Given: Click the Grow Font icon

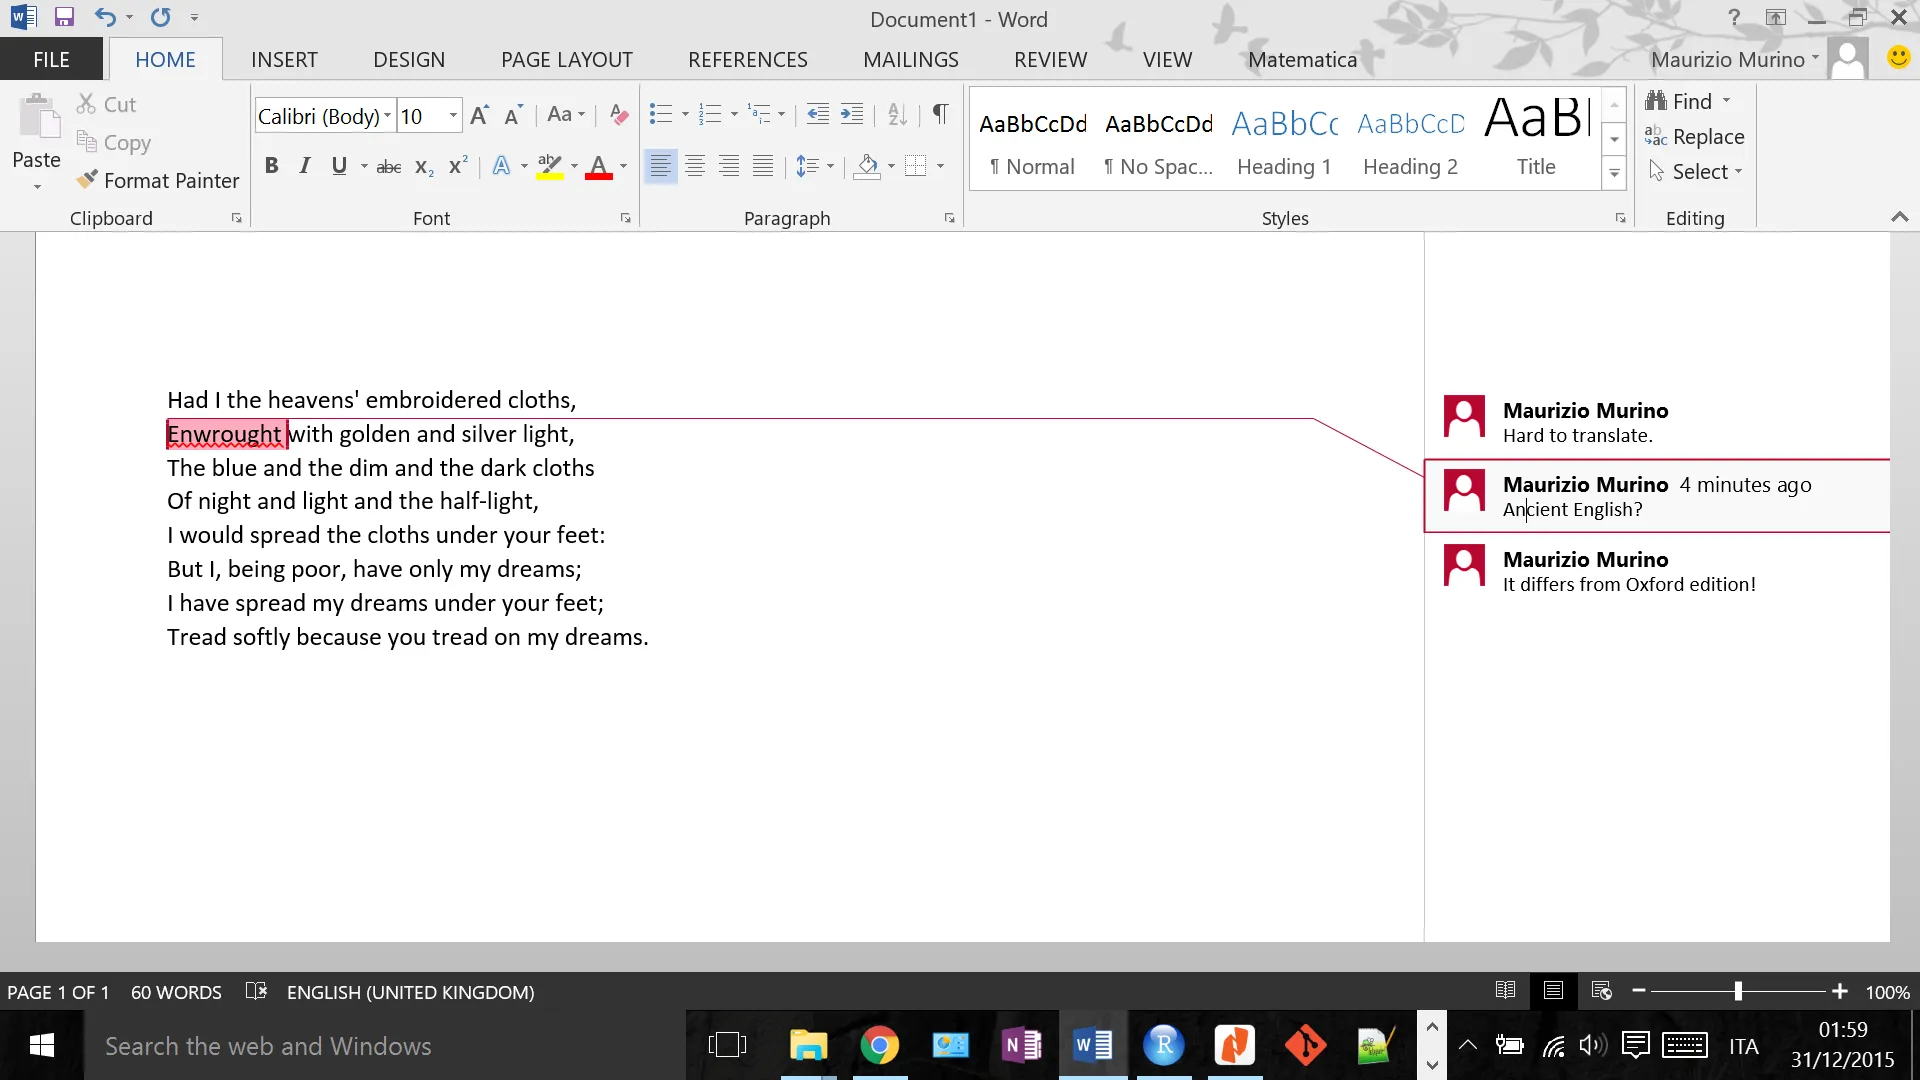Looking at the screenshot, I should pyautogui.click(x=480, y=115).
